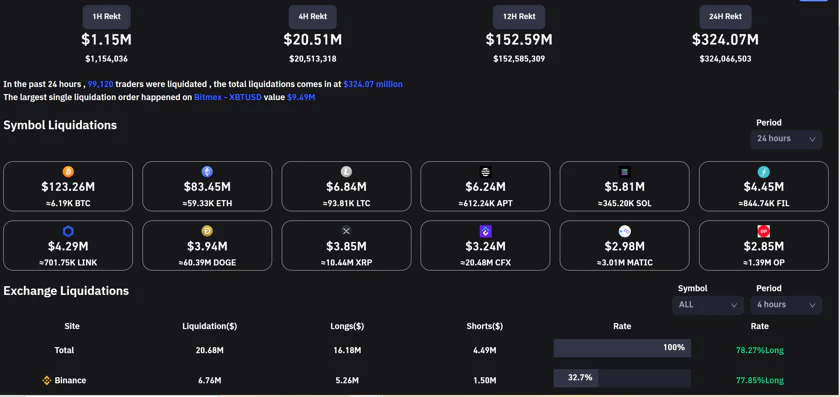Screen dimensions: 840x397
Task: Click the XRP coin icon
Action: click(346, 231)
